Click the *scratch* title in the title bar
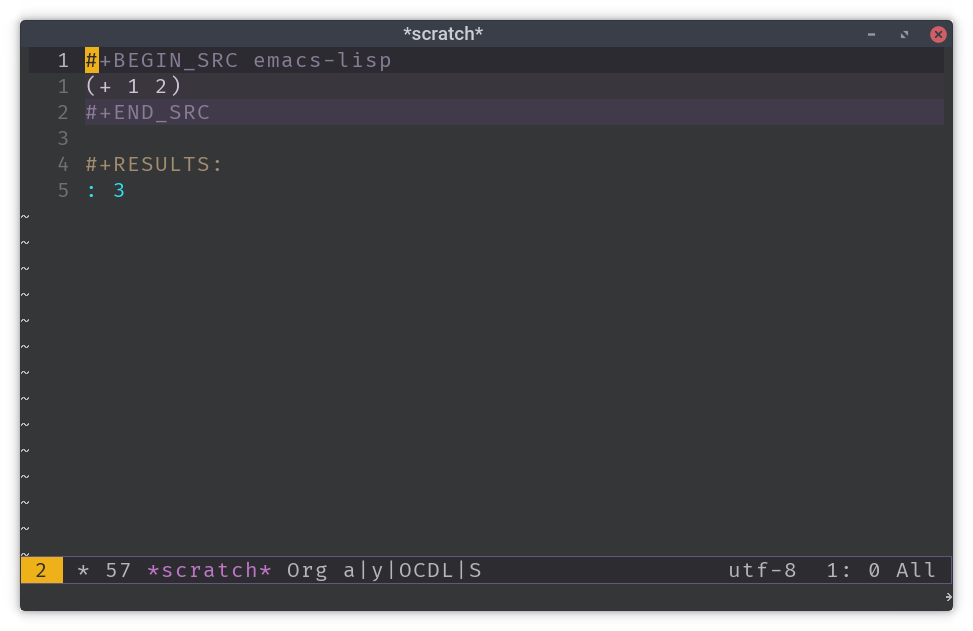 pyautogui.click(x=443, y=33)
